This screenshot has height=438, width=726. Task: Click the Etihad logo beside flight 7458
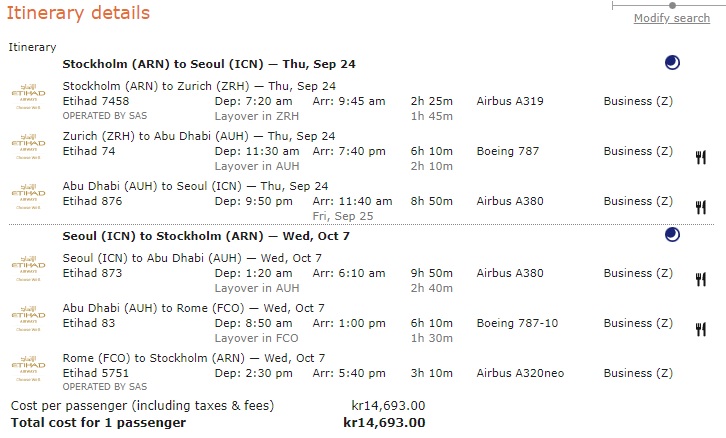[28, 96]
